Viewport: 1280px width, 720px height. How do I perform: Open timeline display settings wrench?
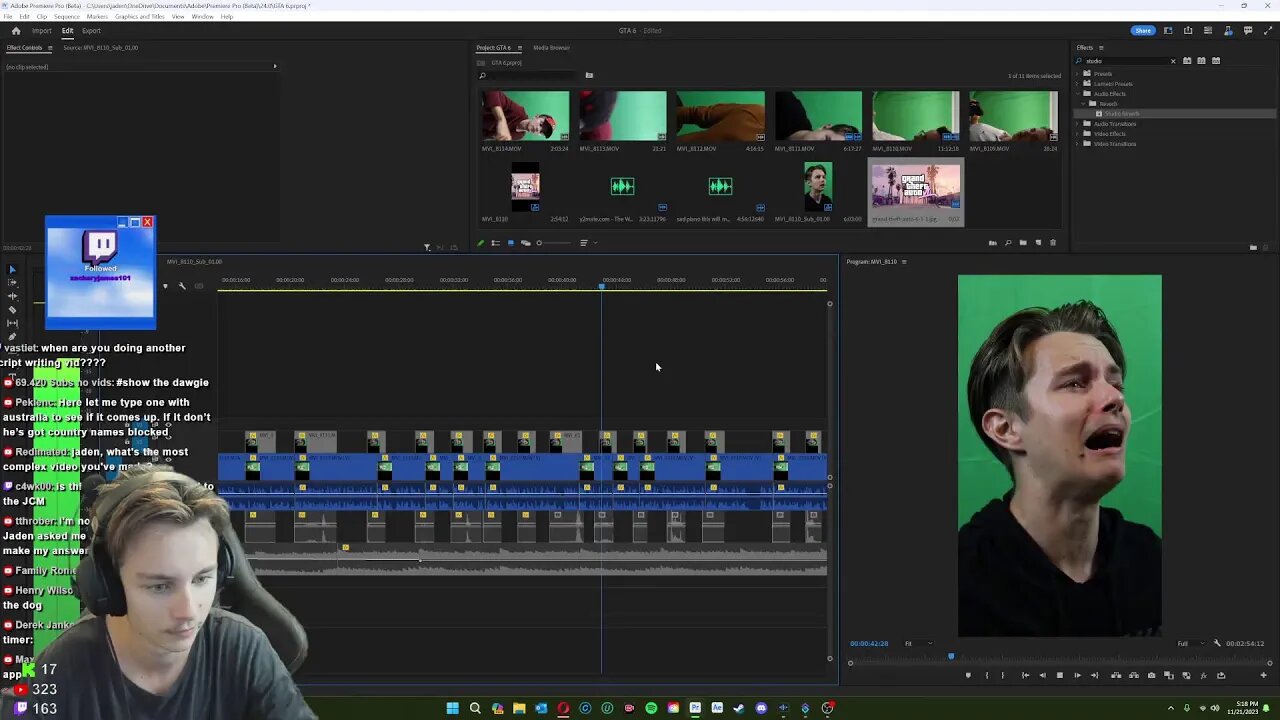tap(182, 287)
